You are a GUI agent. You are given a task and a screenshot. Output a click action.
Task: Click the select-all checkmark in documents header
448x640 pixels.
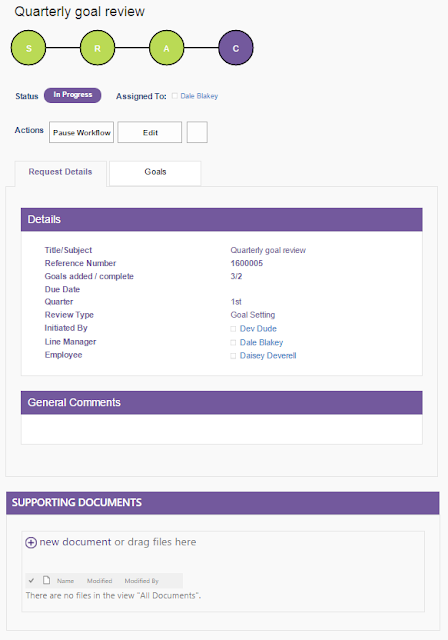(31, 580)
